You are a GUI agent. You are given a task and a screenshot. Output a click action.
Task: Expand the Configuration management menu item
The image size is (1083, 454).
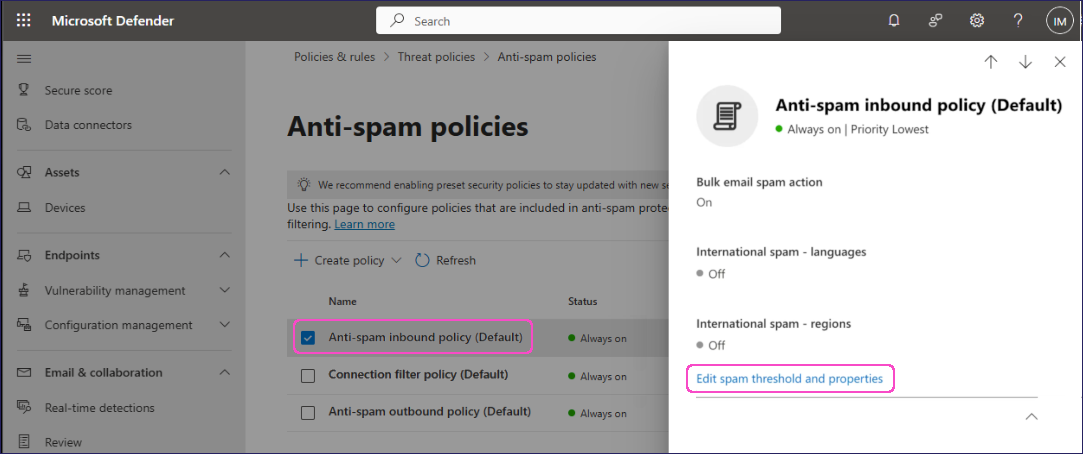pyautogui.click(x=224, y=325)
